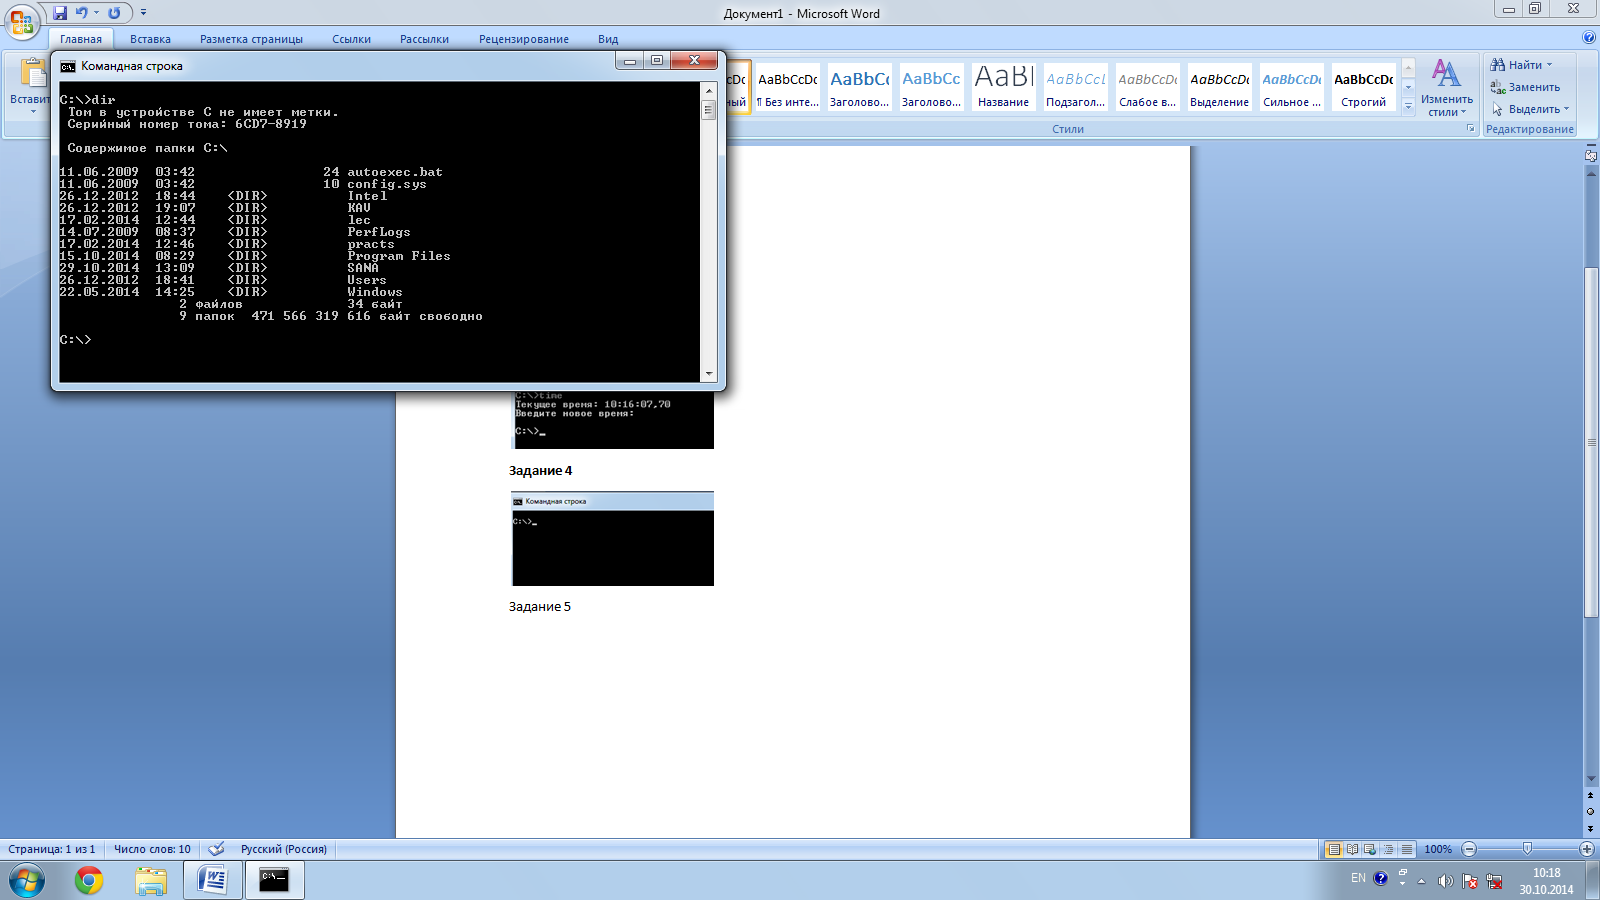The height and width of the screenshot is (900, 1600).
Task: Expand styles gallery More arrow
Action: pos(1408,106)
